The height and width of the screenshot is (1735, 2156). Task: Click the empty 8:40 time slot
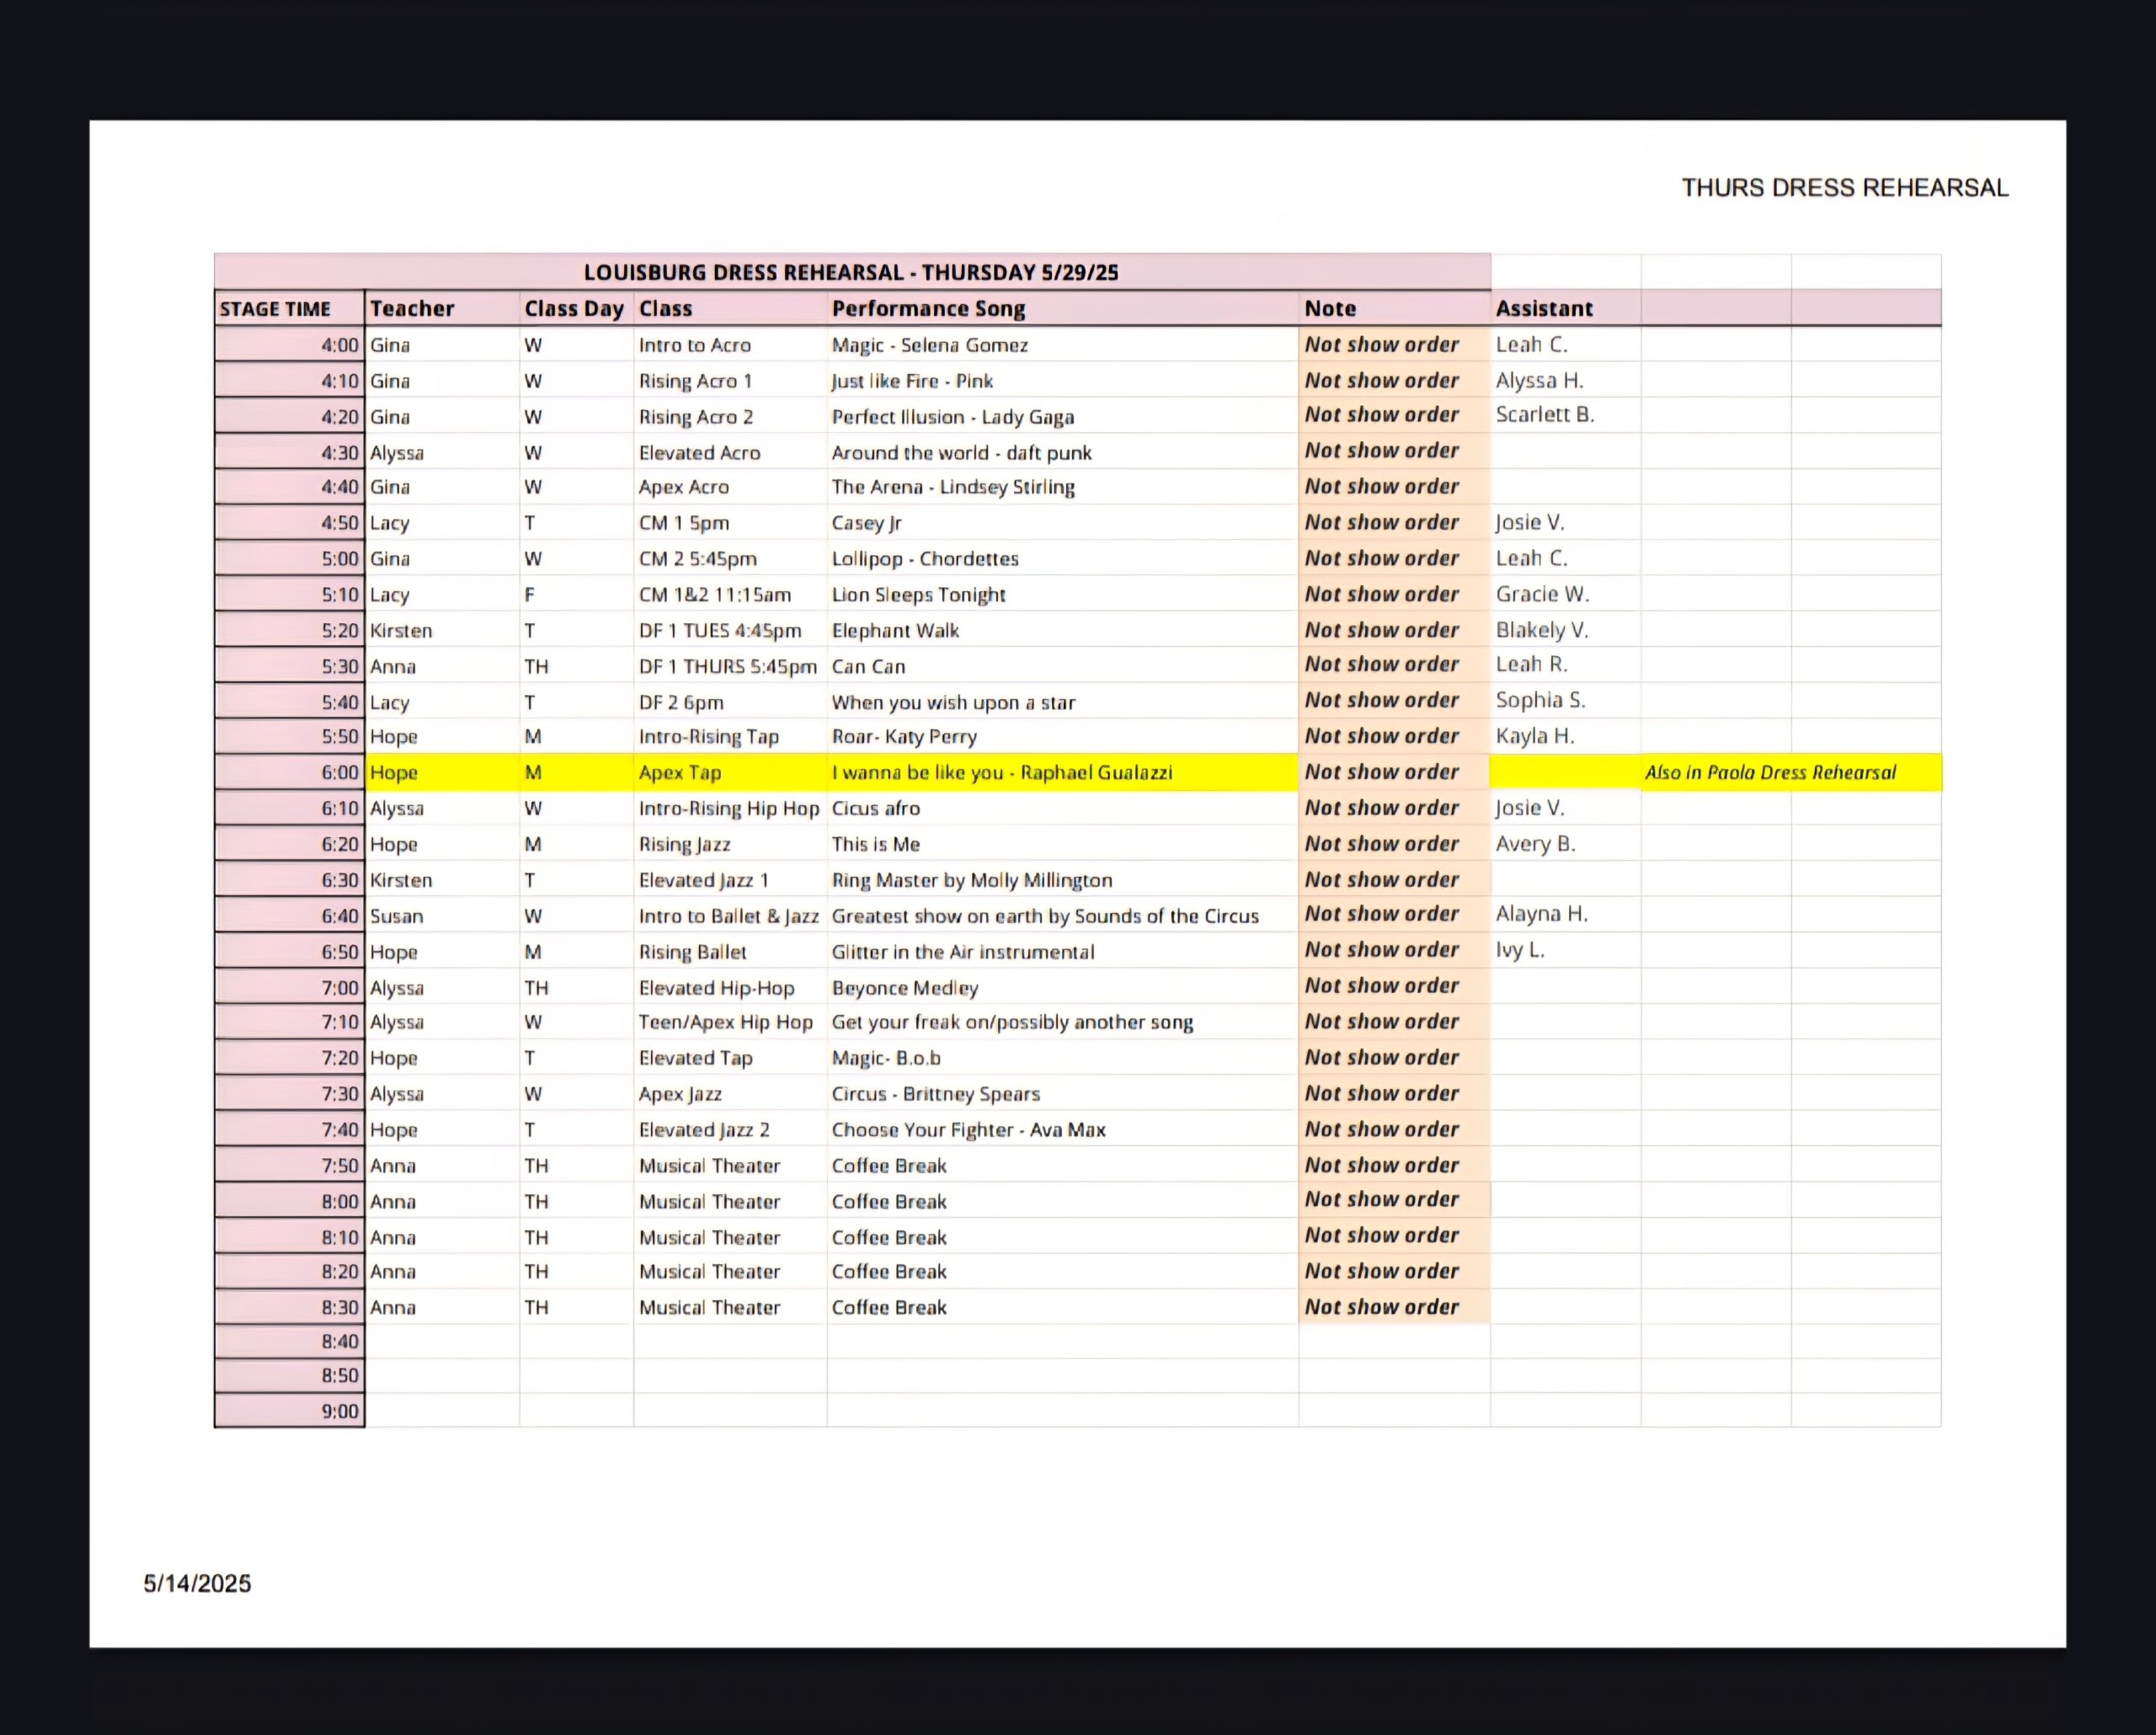289,1342
